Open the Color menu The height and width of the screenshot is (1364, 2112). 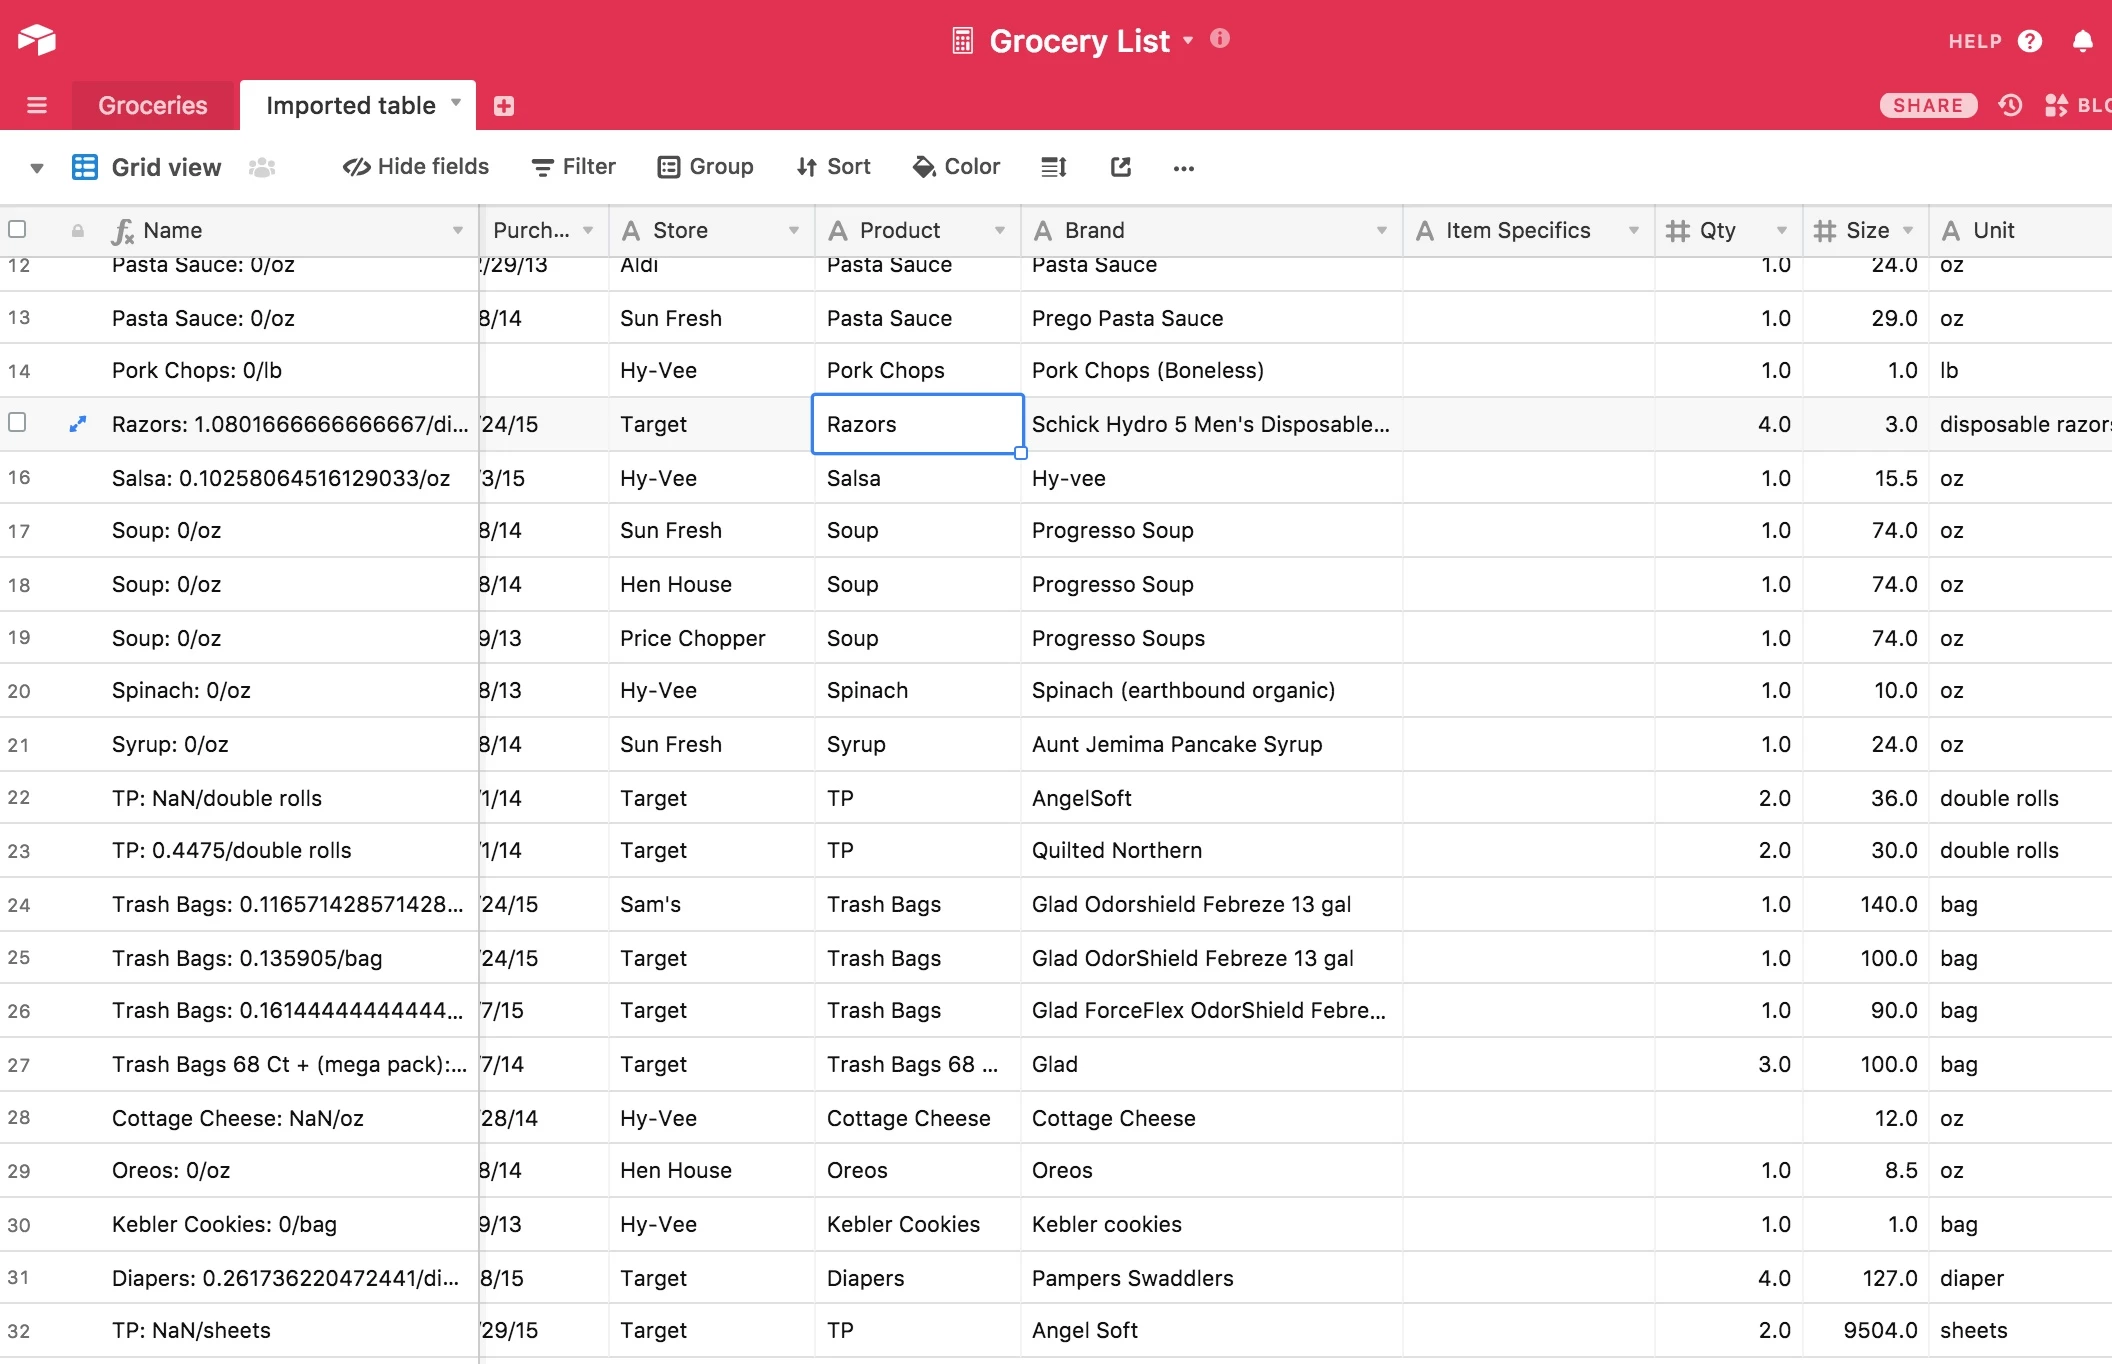(956, 167)
